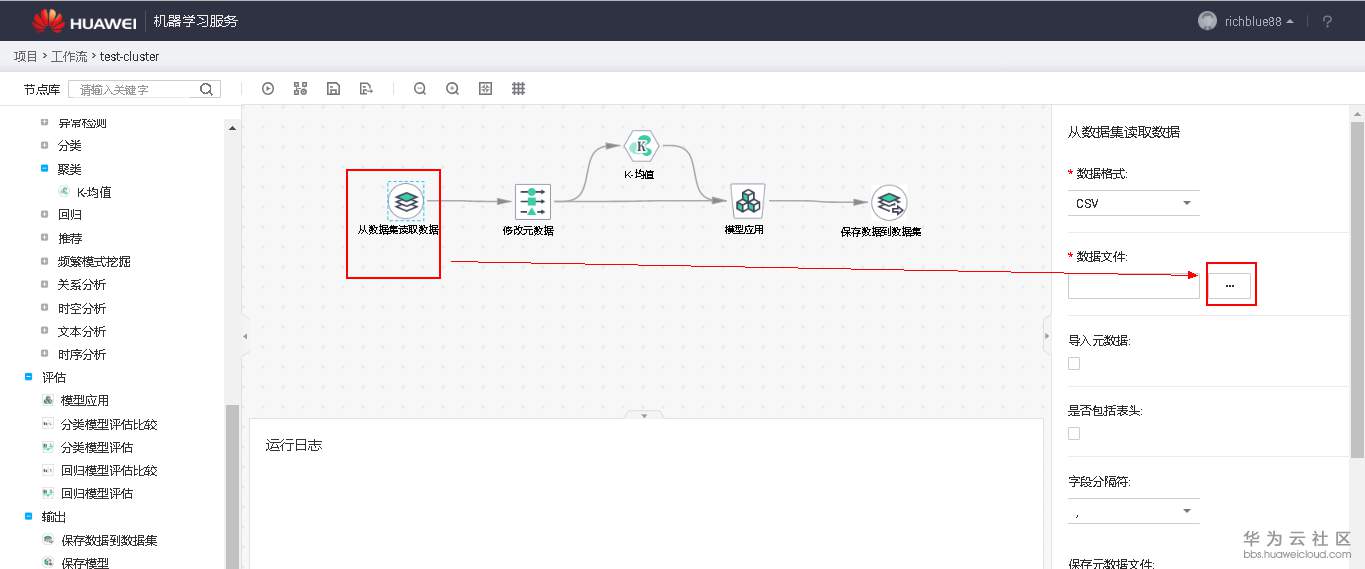Open the help question mark icon
This screenshot has height=569, width=1365.
tap(1327, 21)
